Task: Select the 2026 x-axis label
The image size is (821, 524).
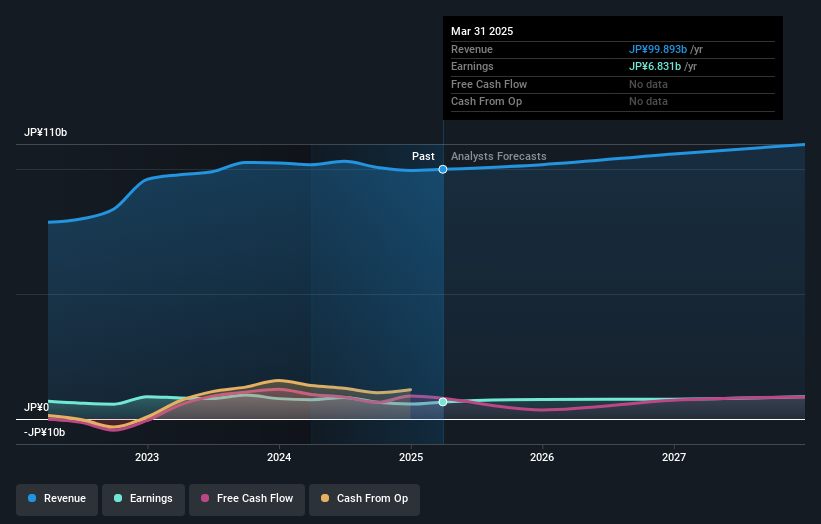Action: tap(542, 457)
